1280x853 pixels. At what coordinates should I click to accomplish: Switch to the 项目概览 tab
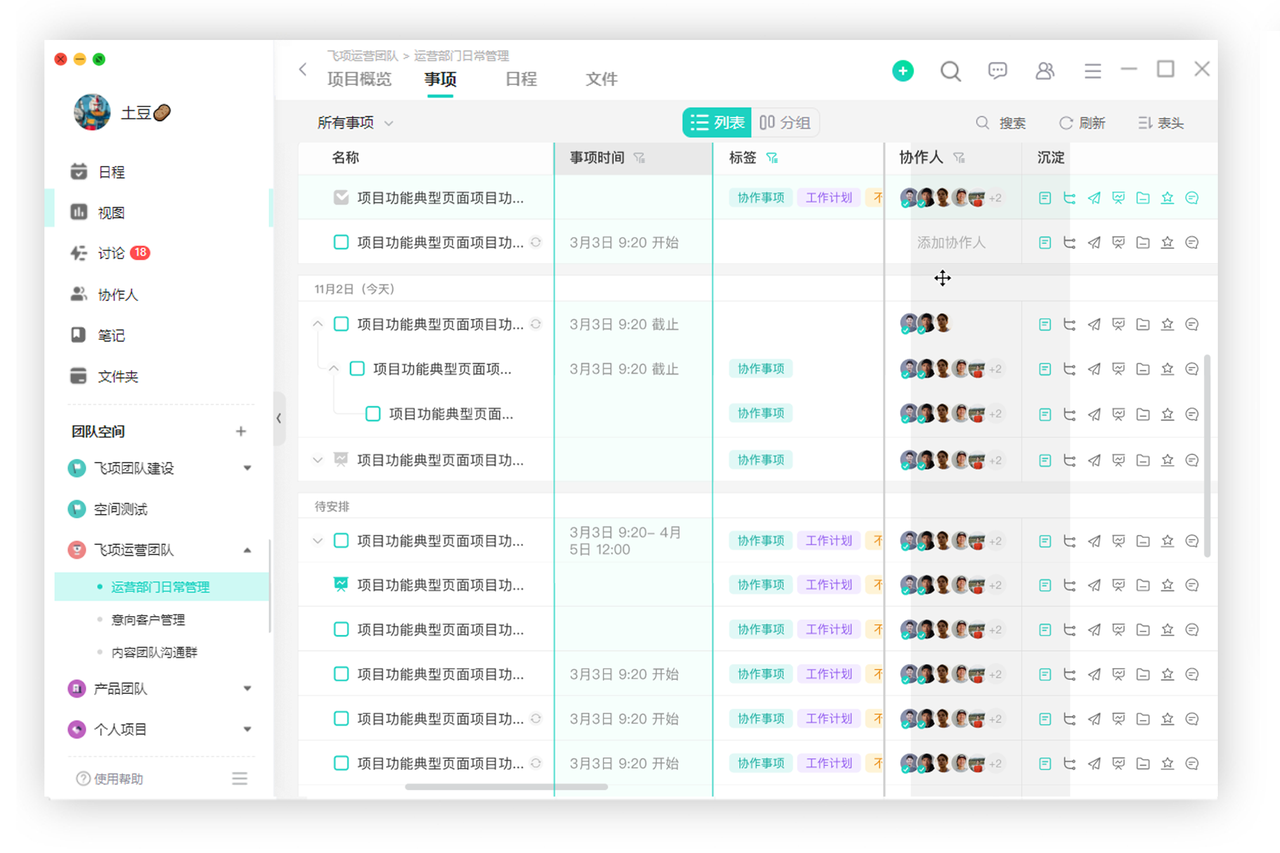[359, 79]
